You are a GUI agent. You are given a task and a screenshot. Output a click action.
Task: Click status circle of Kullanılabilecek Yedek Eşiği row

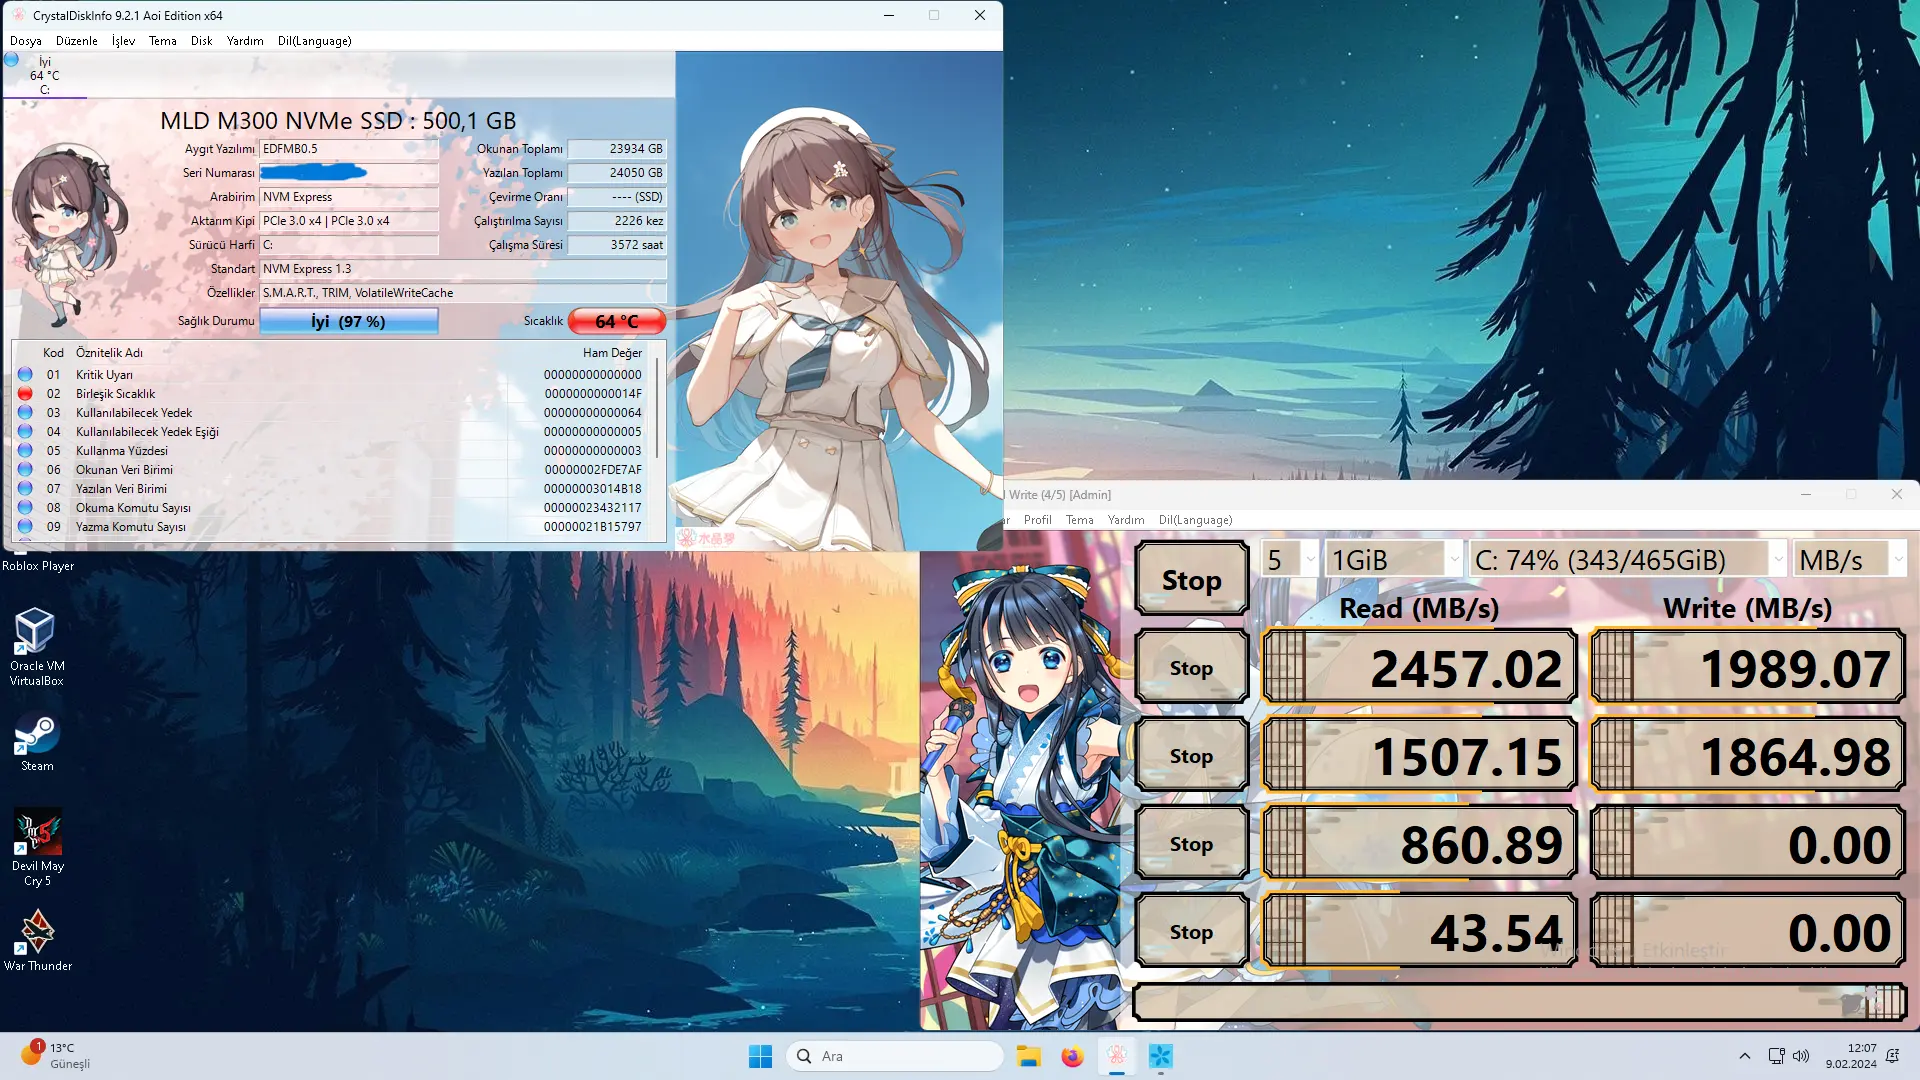25,431
